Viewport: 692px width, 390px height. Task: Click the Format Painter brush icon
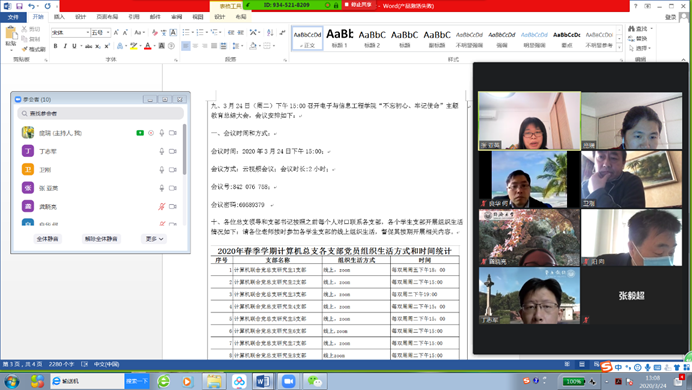click(25, 49)
